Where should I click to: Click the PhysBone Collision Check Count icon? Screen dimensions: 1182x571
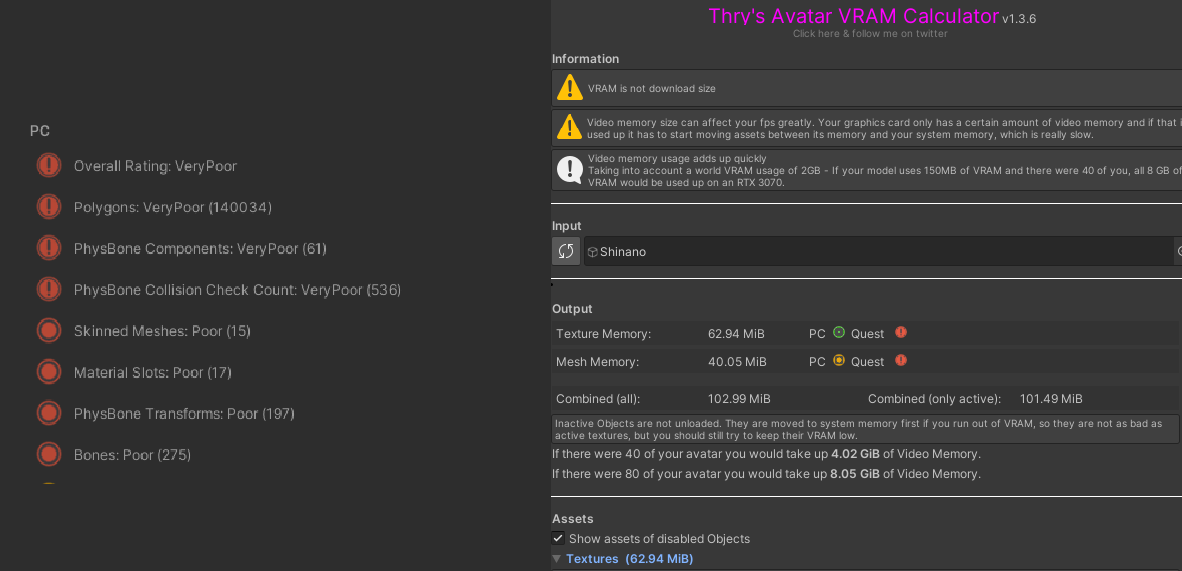[x=49, y=289]
